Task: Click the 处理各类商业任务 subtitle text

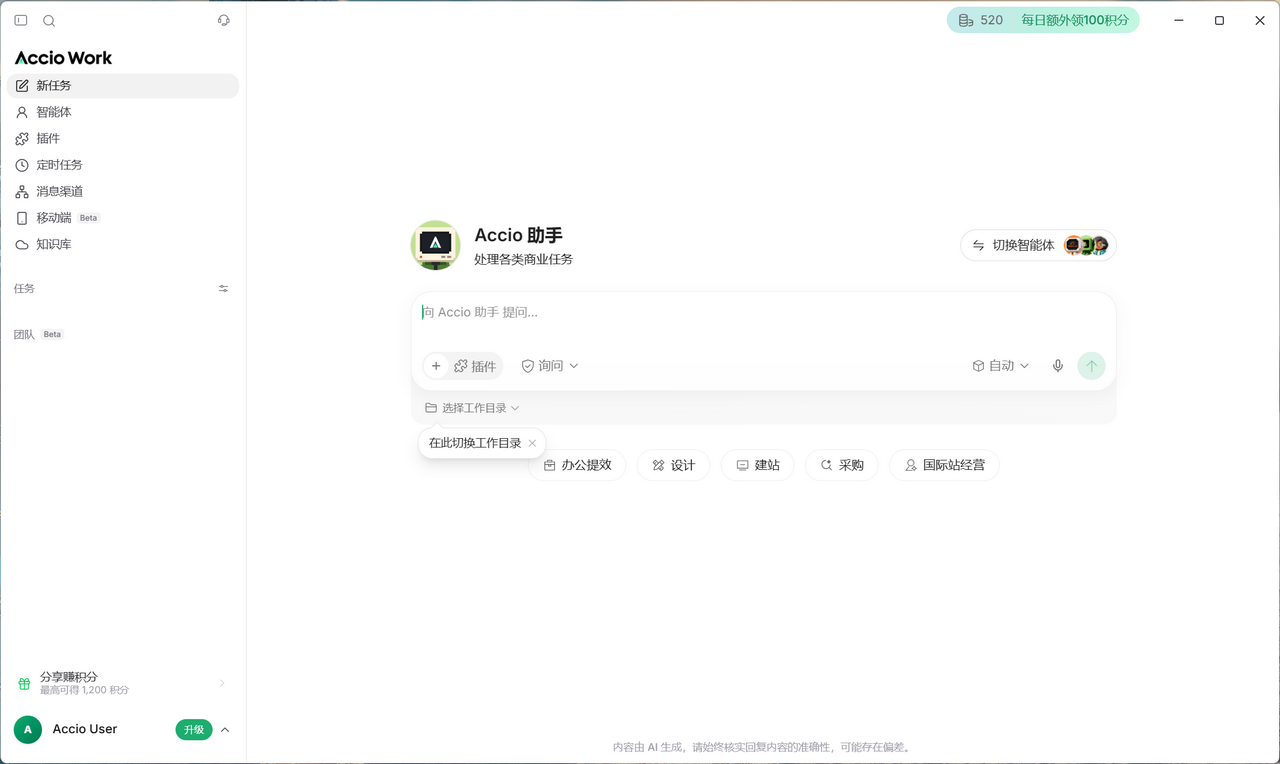Action: click(x=523, y=260)
